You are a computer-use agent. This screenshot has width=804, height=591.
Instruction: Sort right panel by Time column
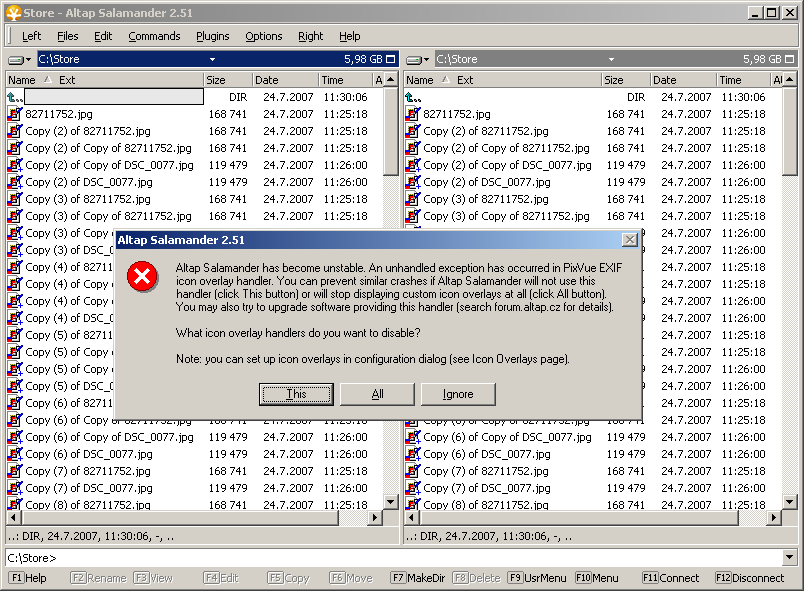(743, 80)
